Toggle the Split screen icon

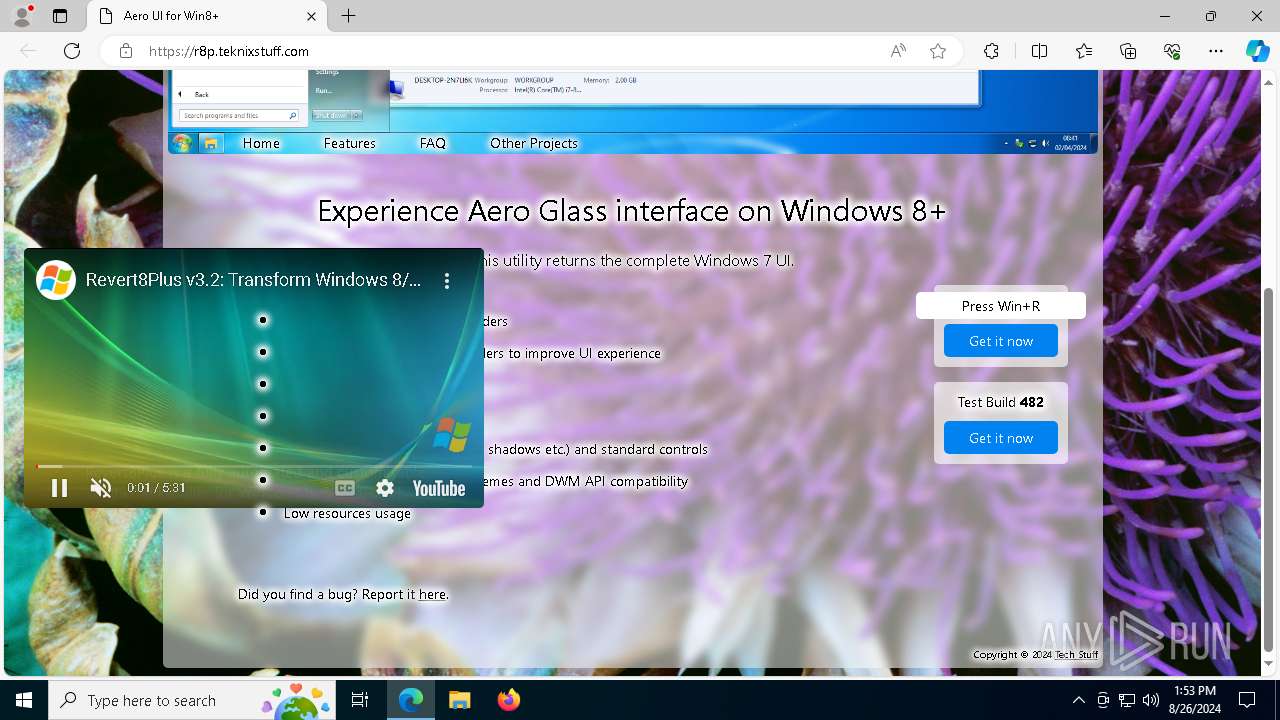tap(1039, 51)
